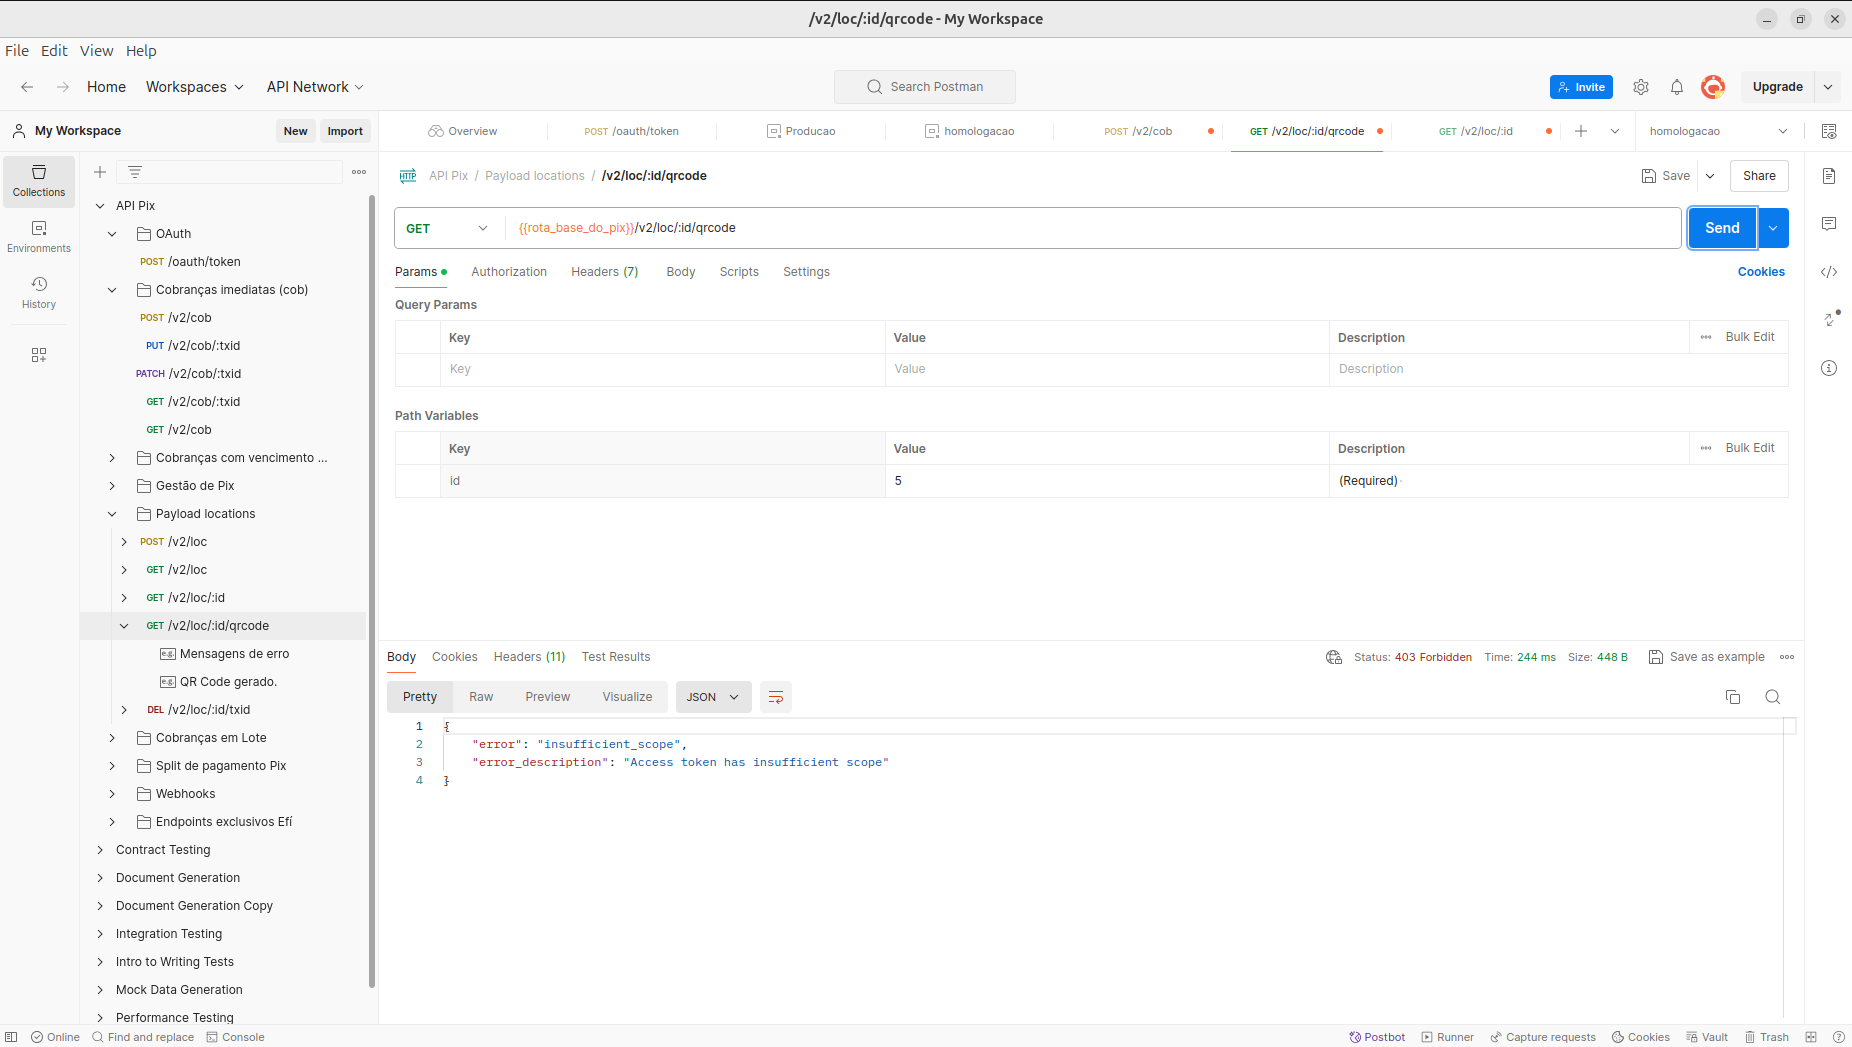Click the Share button
The image size is (1852, 1047).
1759,176
